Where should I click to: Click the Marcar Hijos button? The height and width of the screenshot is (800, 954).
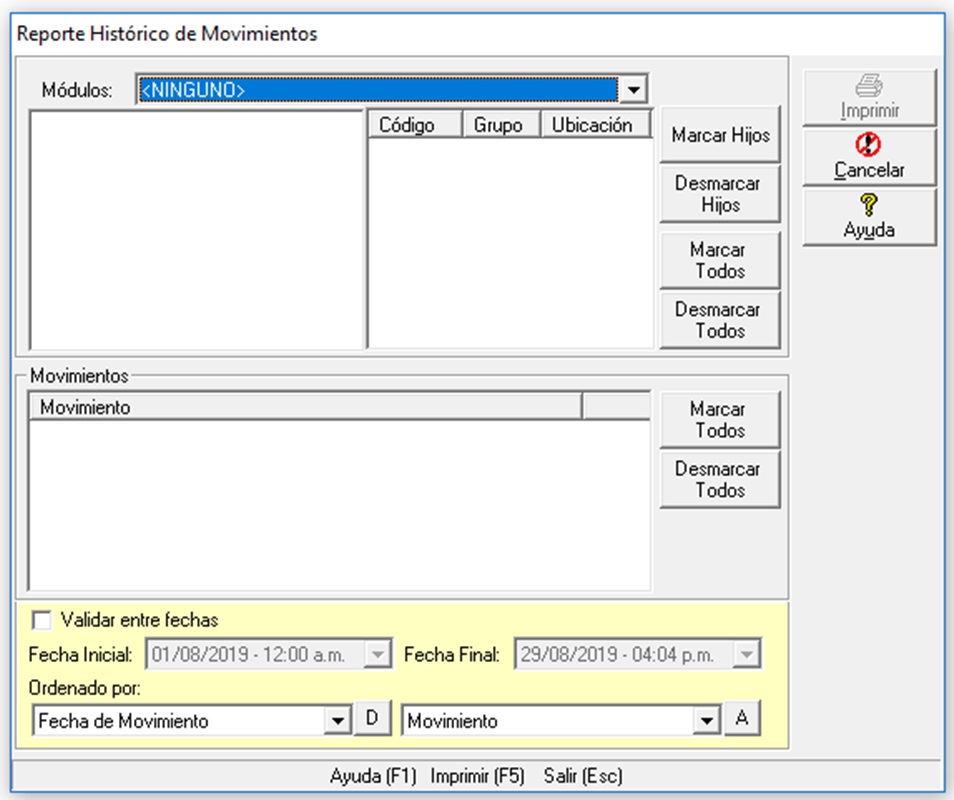720,134
